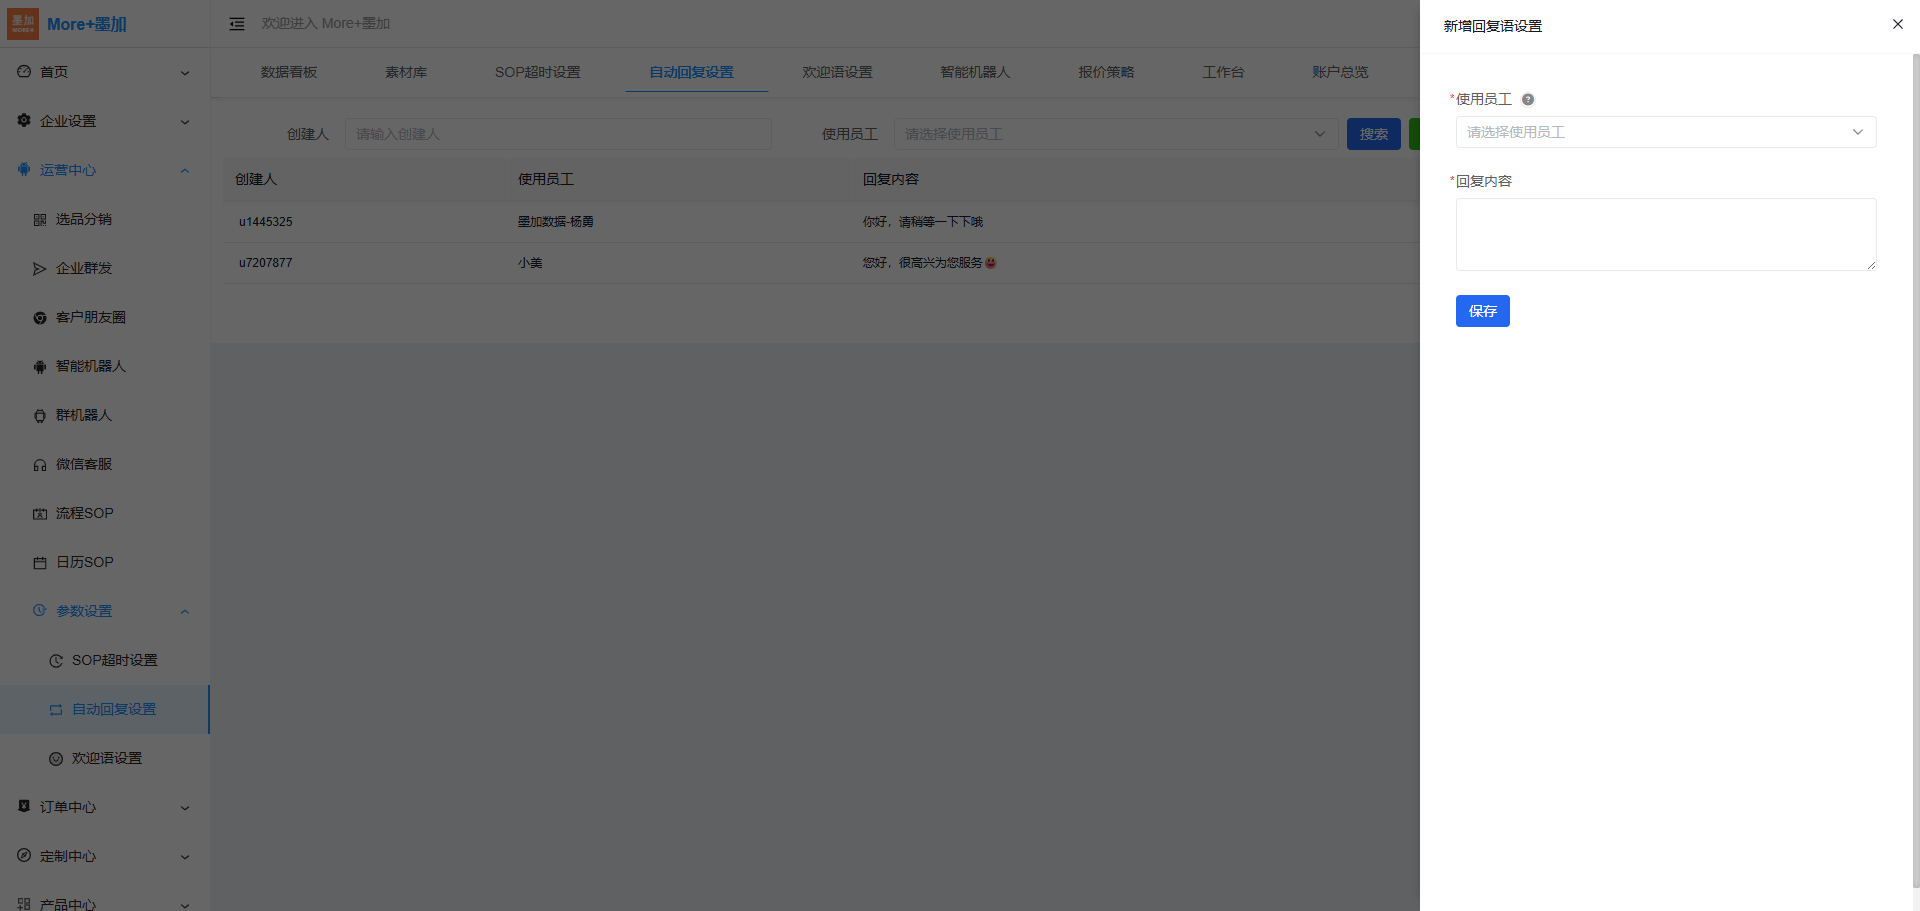Switch to the 欢迎语设置 tab
The height and width of the screenshot is (911, 1920).
click(837, 72)
